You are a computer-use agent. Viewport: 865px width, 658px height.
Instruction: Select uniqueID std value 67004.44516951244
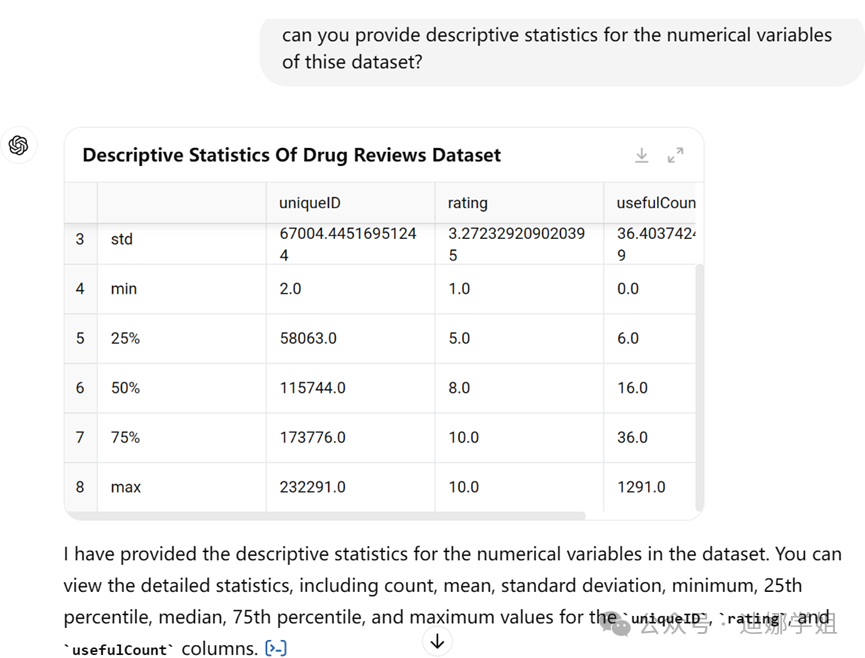click(348, 244)
